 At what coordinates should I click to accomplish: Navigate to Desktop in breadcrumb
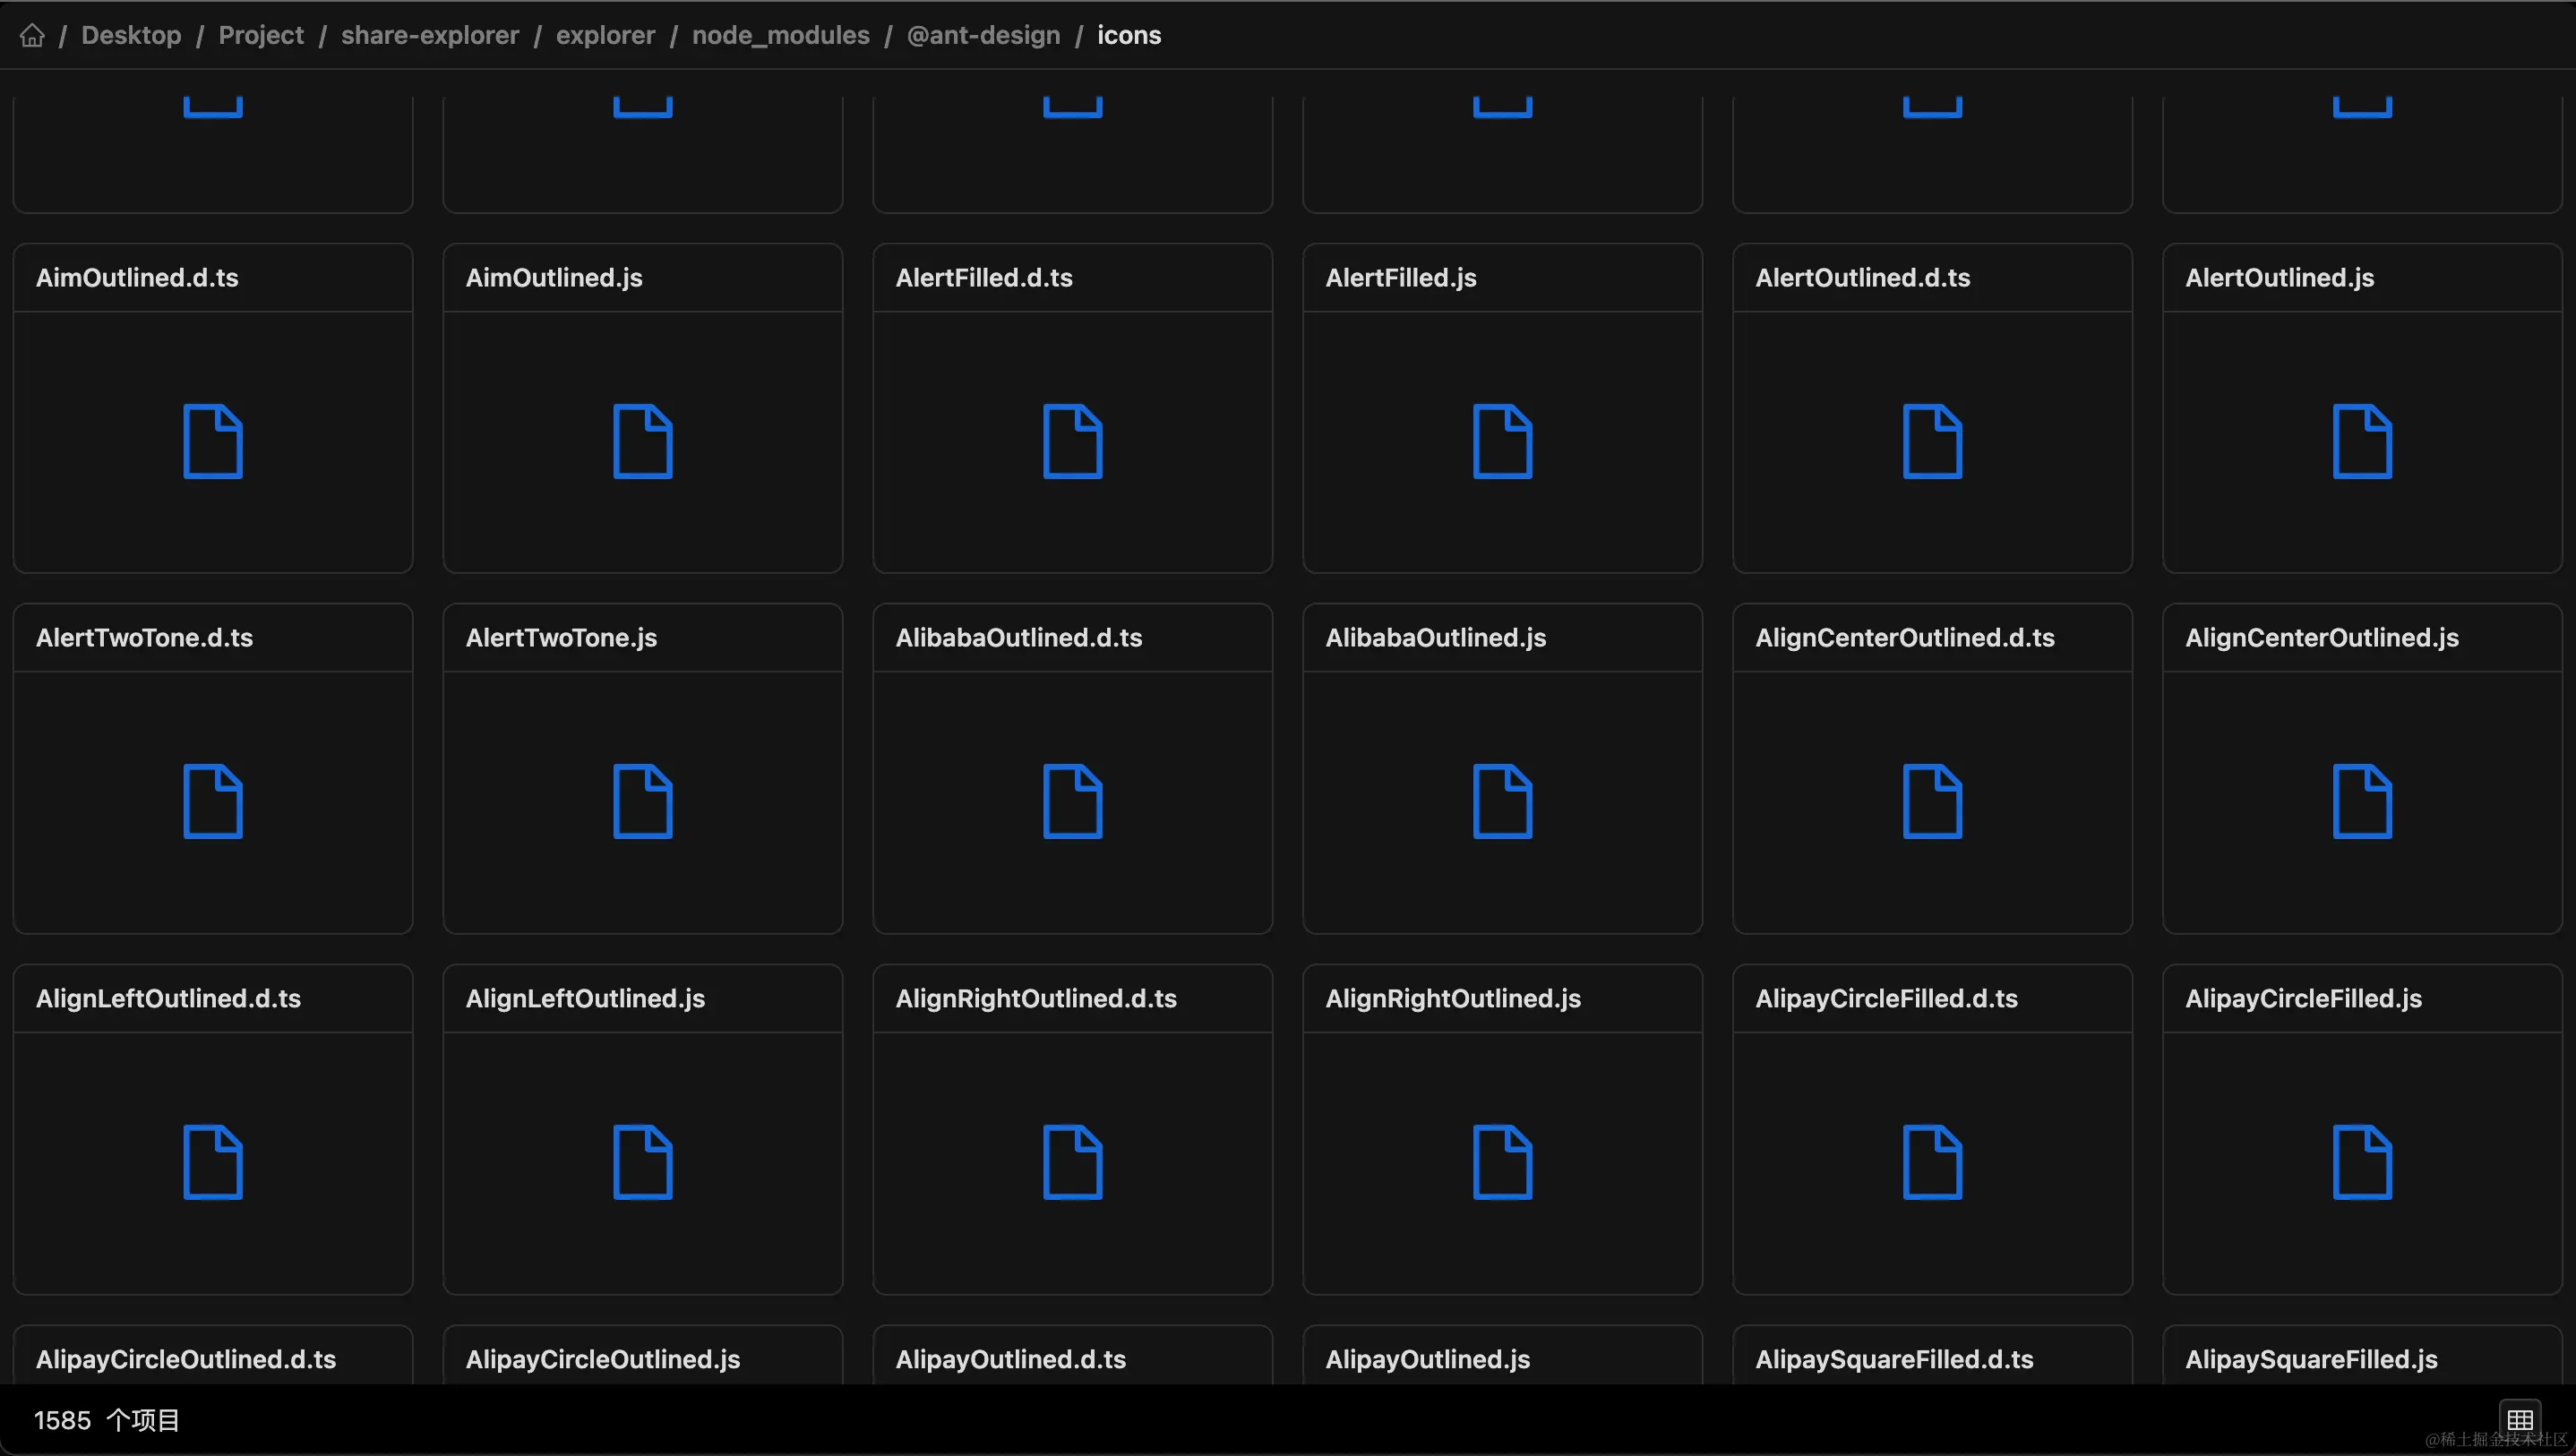click(x=131, y=35)
